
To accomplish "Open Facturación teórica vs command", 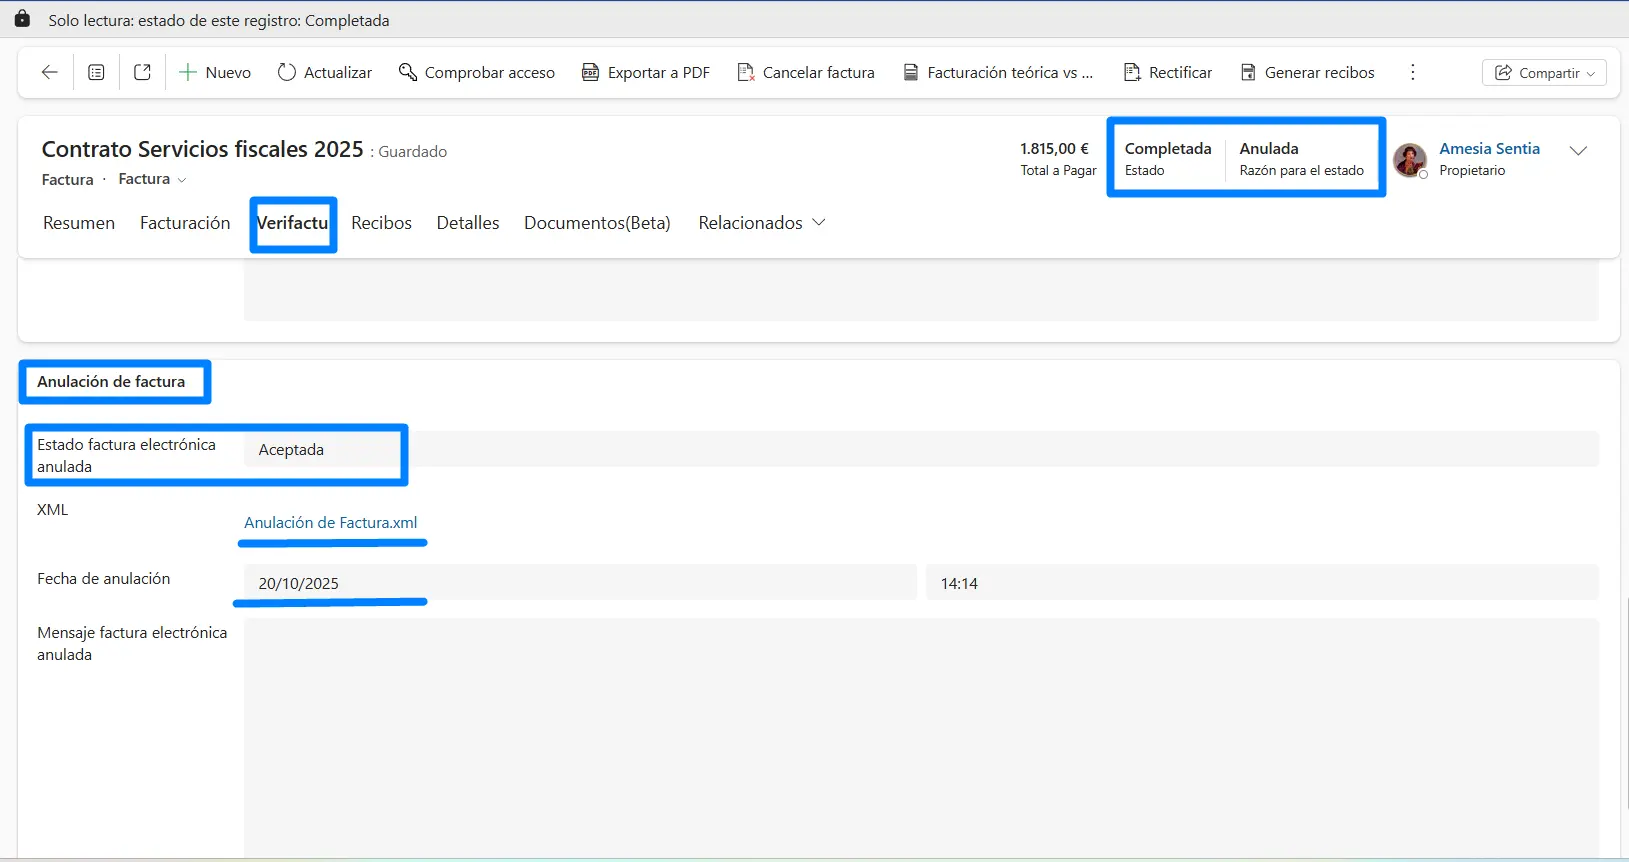I will point(998,72).
